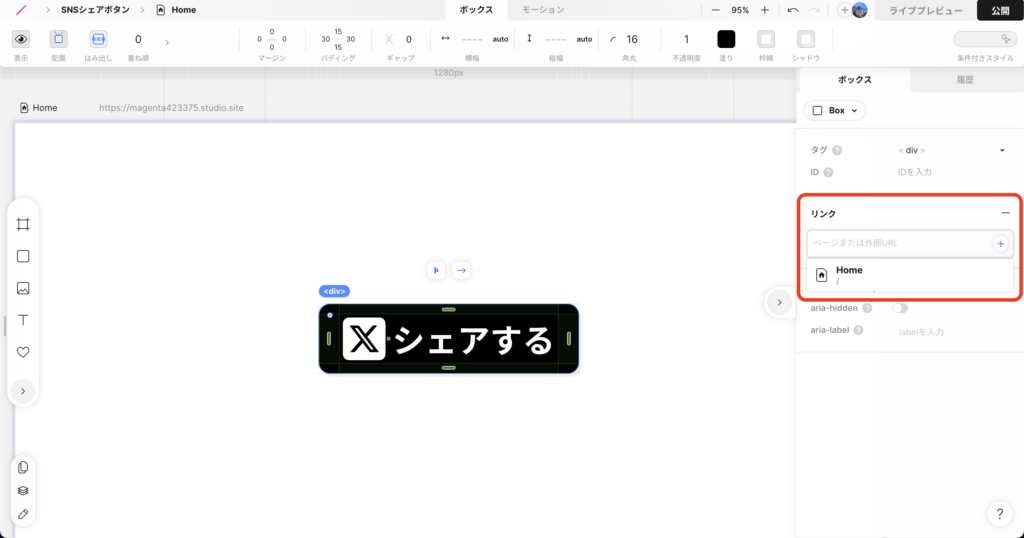Click the 重ね順 value 0
Screen dimensions: 1024x538
[x=138, y=39]
